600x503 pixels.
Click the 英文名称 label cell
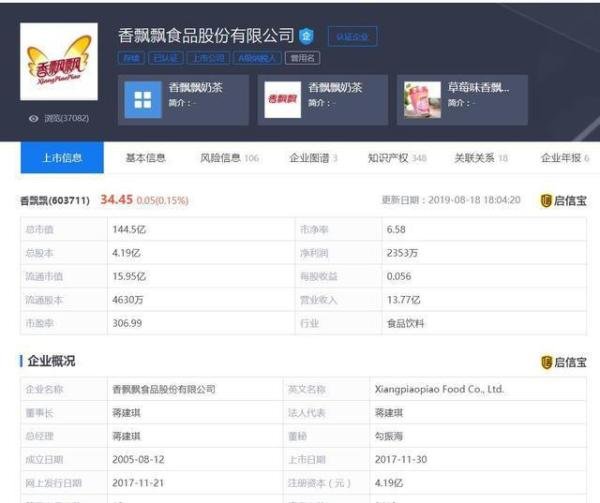click(x=326, y=389)
